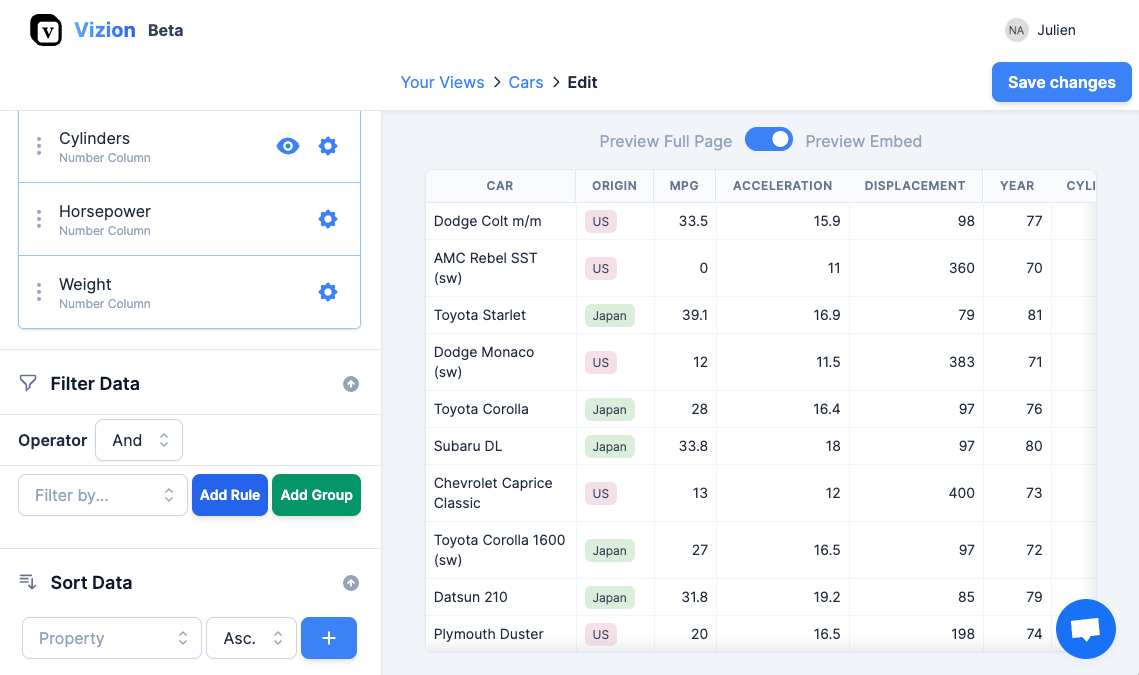The image size is (1139, 675).
Task: Click the Save changes button
Action: tap(1061, 82)
